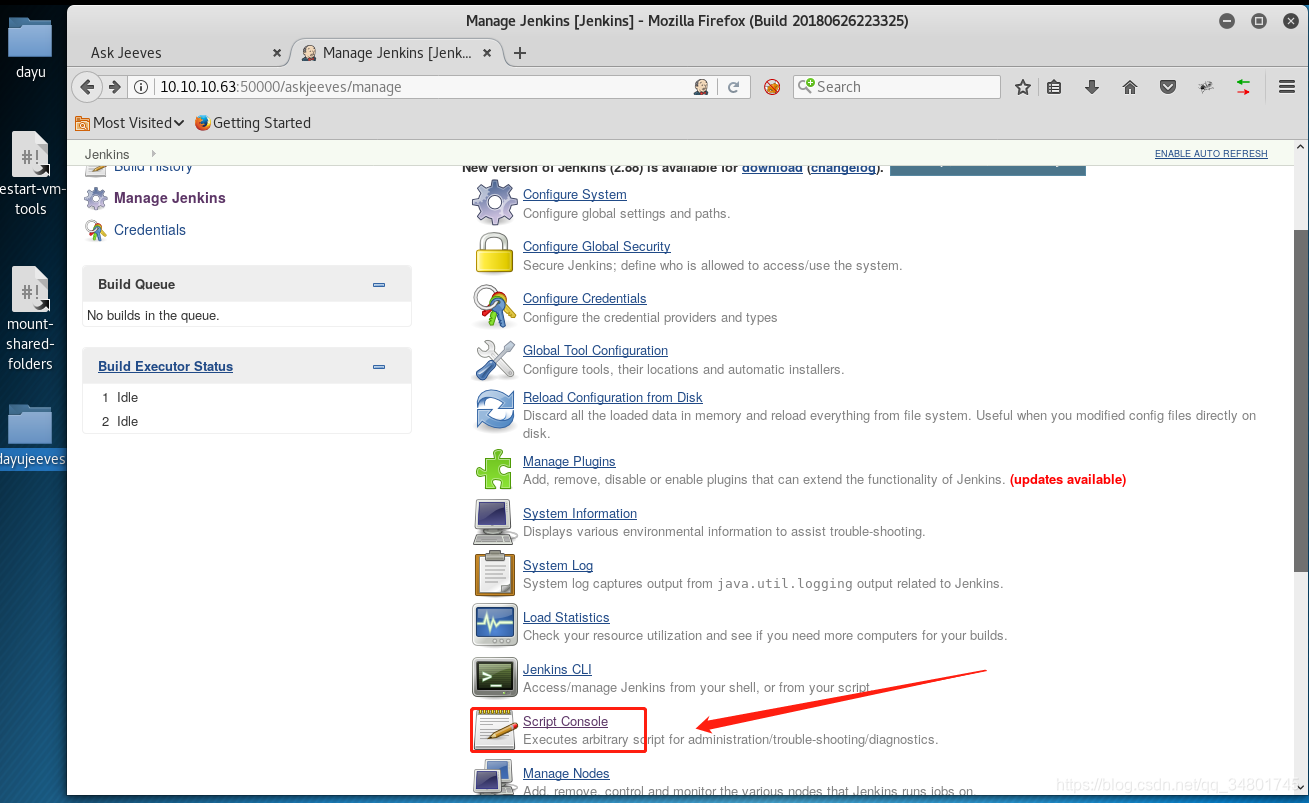Click the NoScript blocked icon beside search

[772, 87]
